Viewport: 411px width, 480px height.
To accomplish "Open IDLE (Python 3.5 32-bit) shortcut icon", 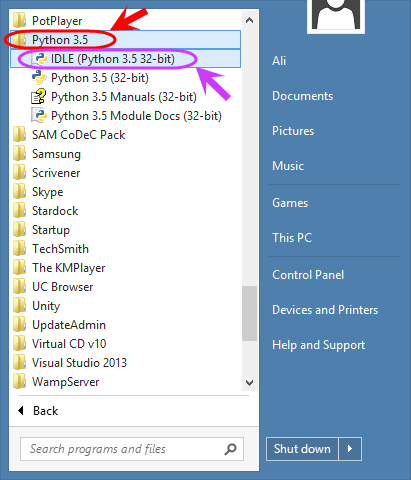I will point(39,59).
